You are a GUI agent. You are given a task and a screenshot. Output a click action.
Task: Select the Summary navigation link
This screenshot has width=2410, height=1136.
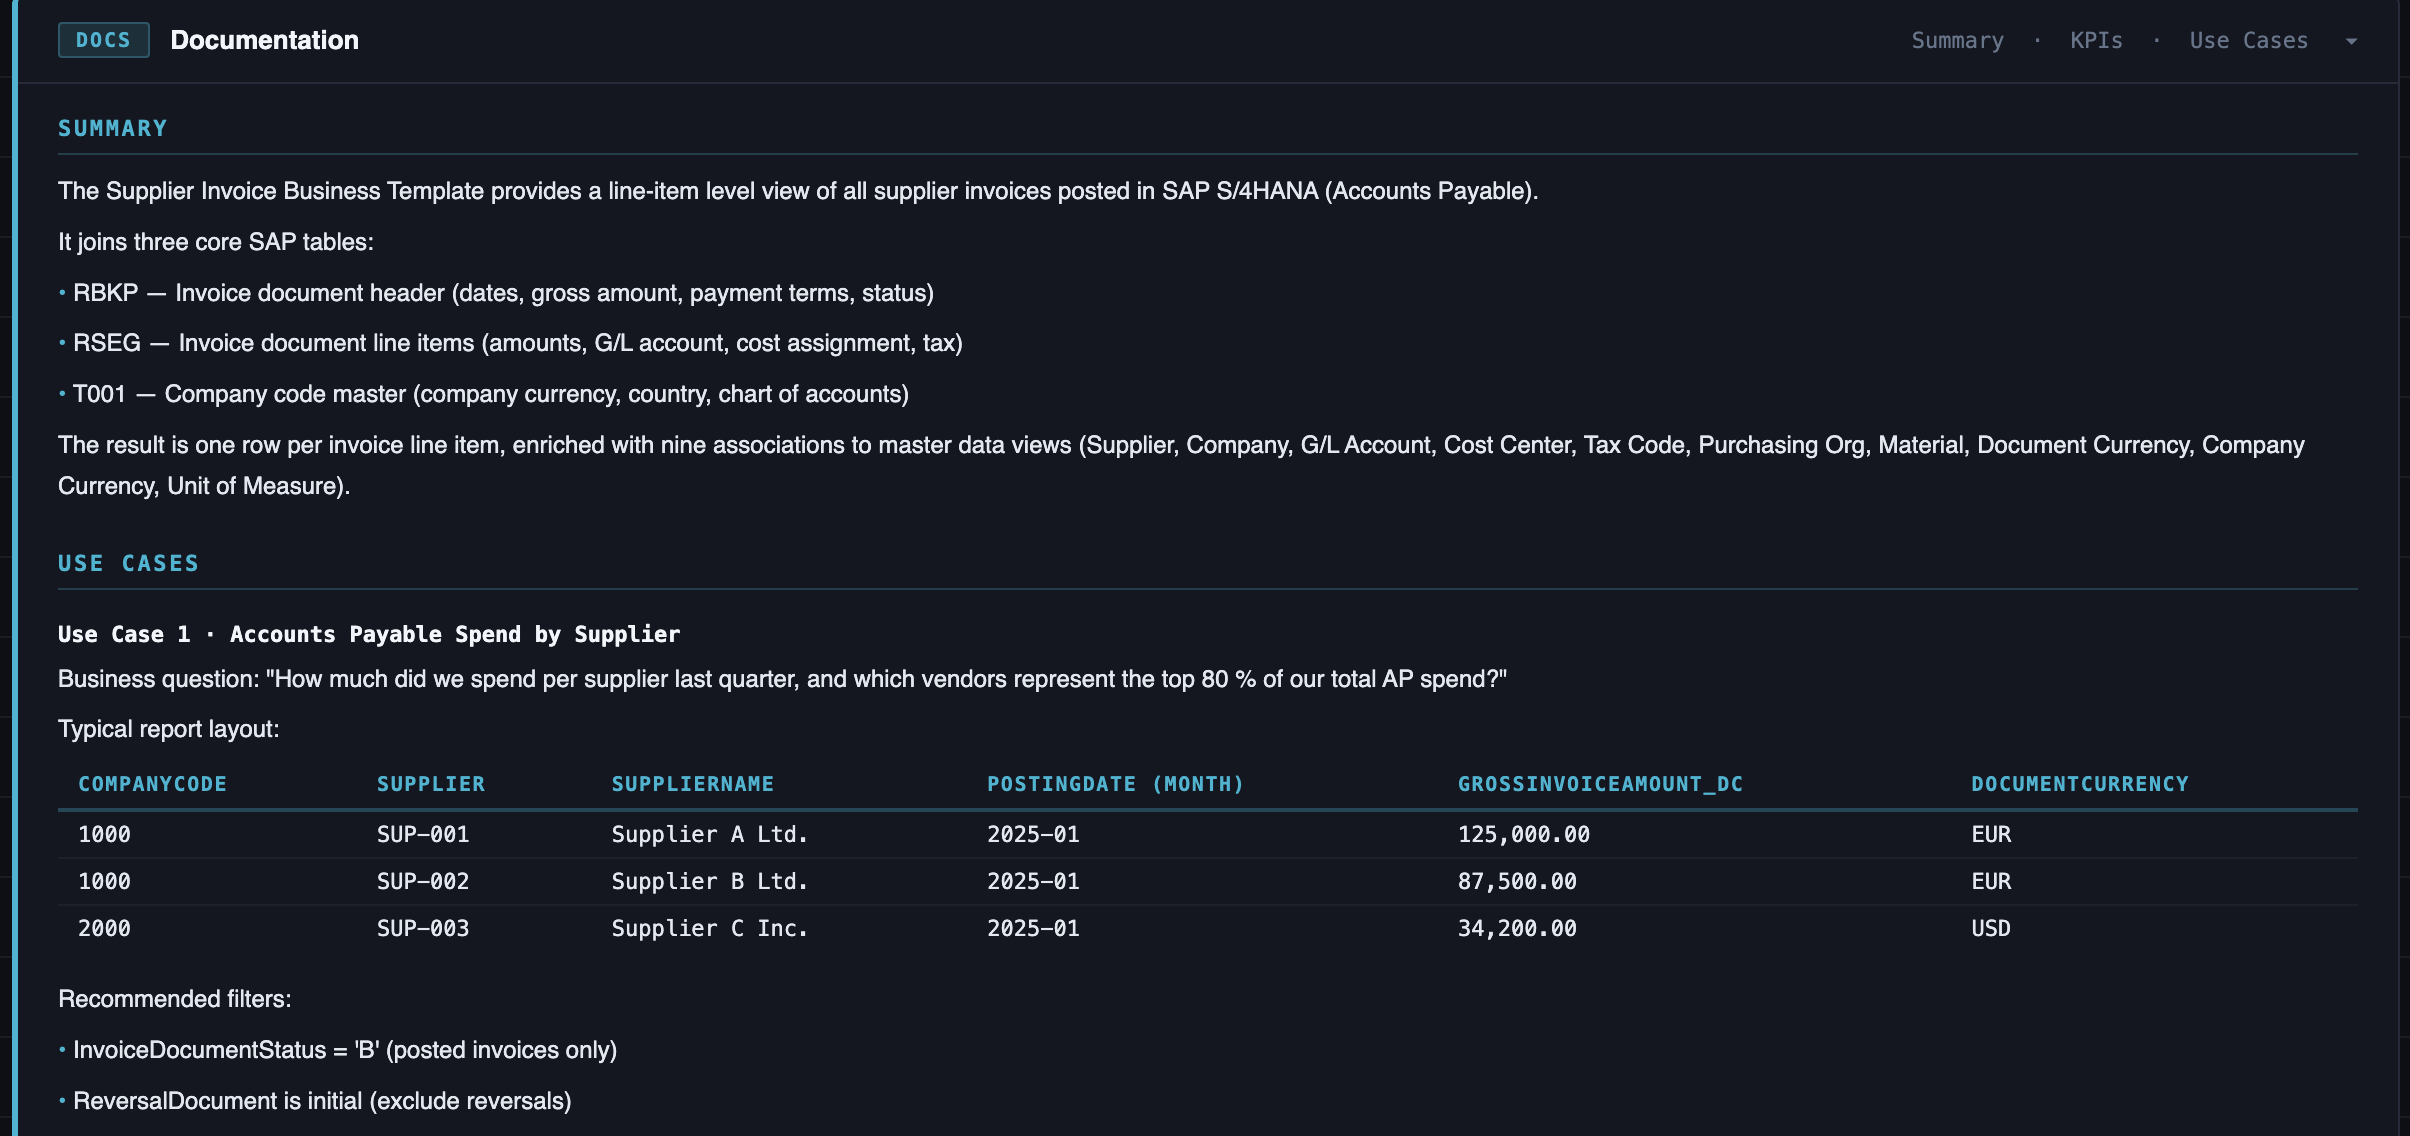point(1956,40)
